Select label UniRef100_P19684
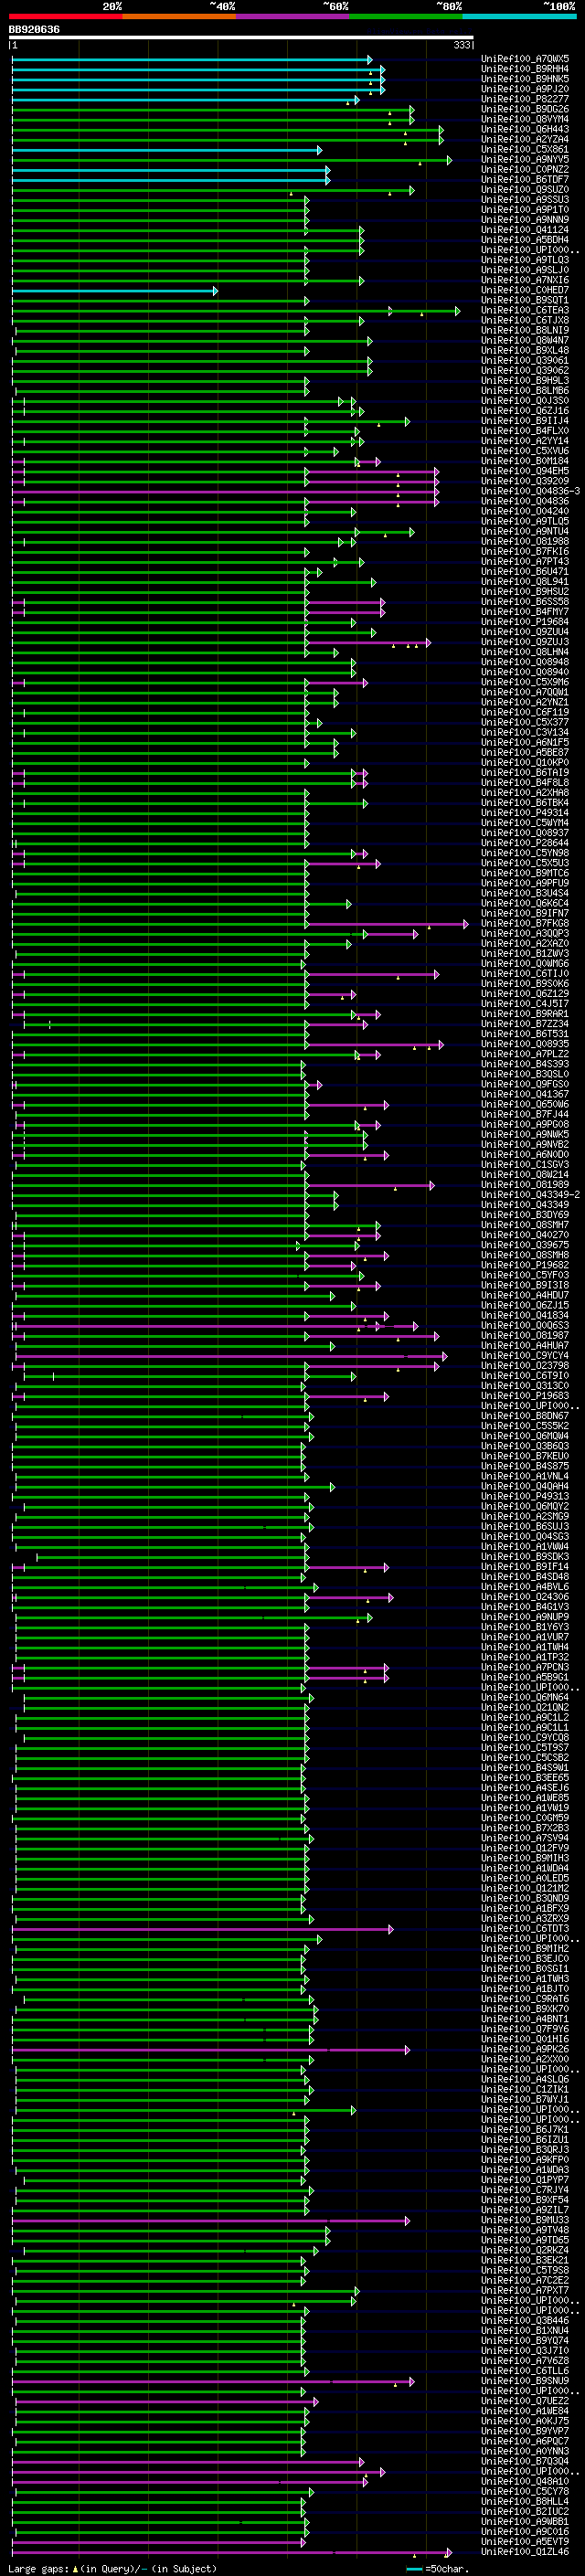The image size is (585, 2576). [525, 622]
